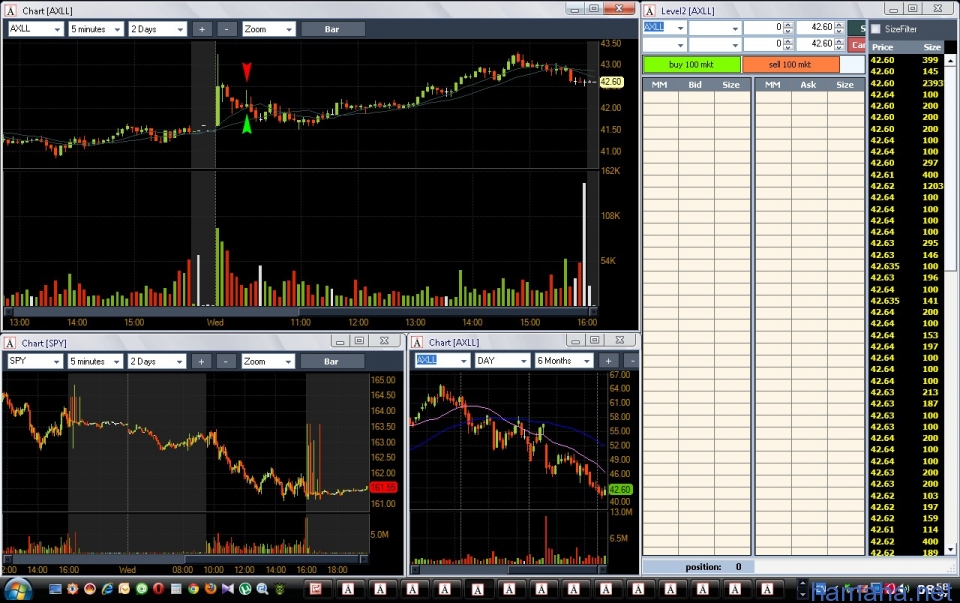Open the AXLL symbol dropdown in daily chart
Screen dimensions: 960x603
(x=463, y=361)
